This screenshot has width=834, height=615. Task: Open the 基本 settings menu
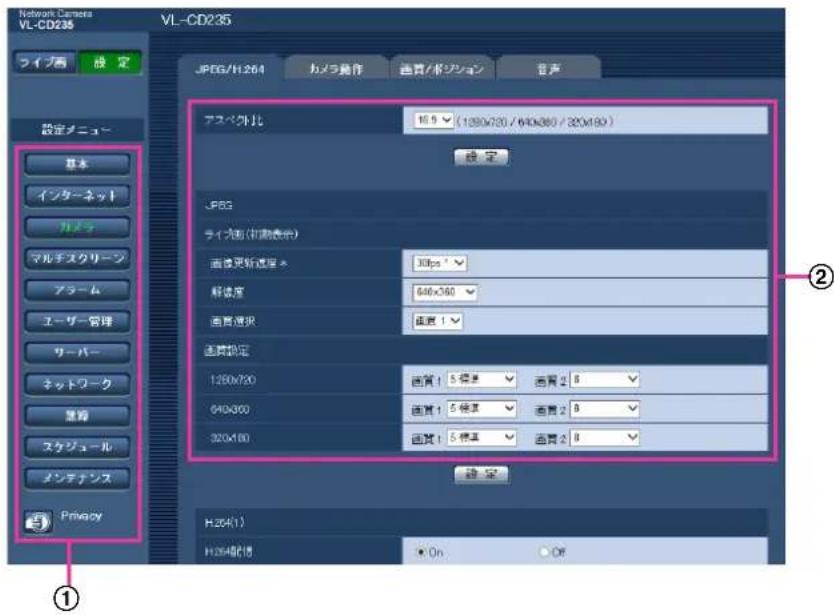pos(77,164)
